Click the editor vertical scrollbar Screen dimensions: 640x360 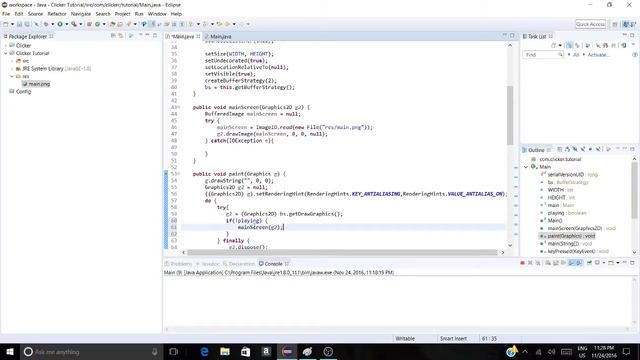pyautogui.click(x=510, y=115)
